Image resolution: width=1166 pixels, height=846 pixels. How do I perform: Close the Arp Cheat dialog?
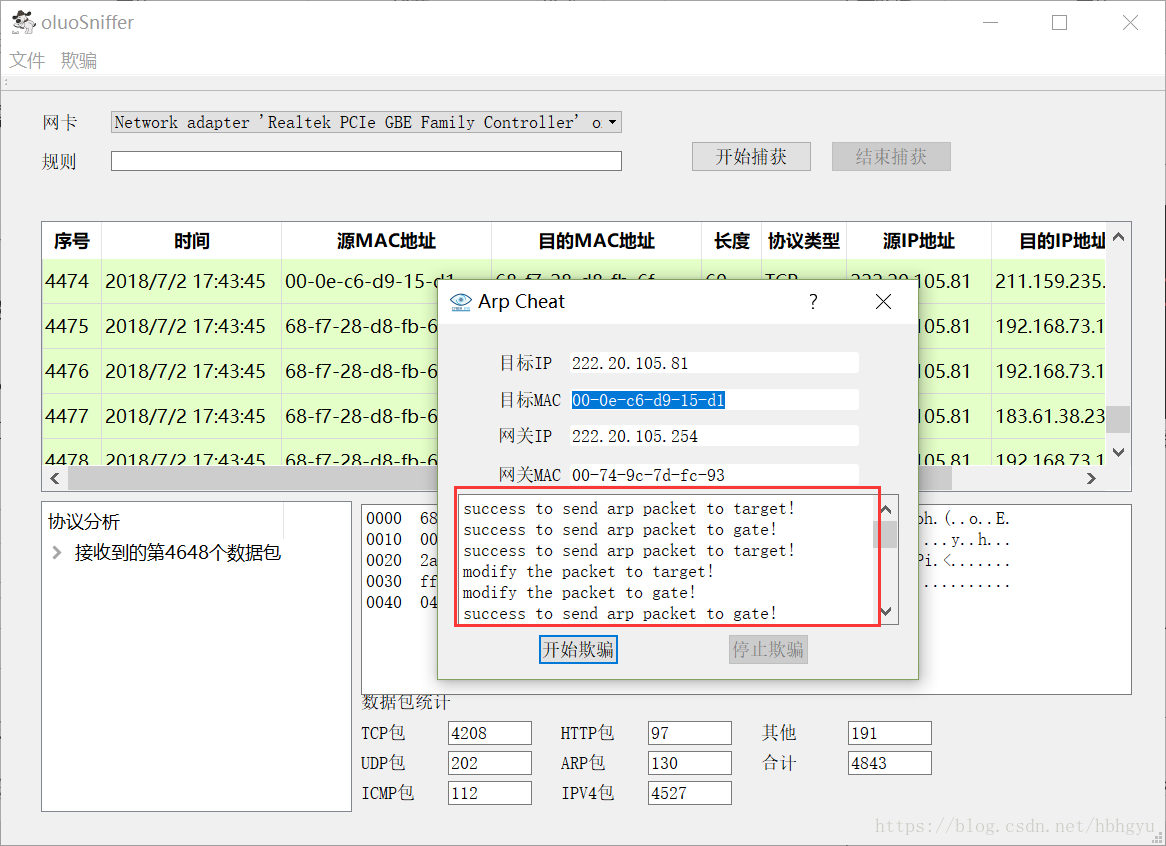click(x=883, y=302)
